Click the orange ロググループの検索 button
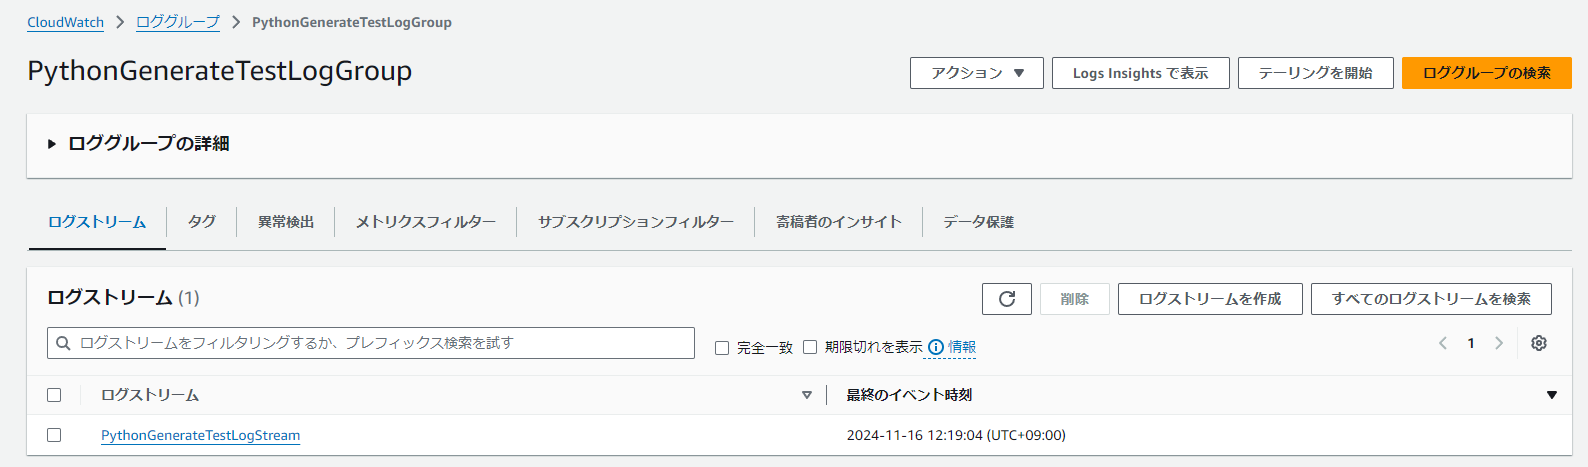Viewport: 1588px width, 467px height. [x=1487, y=73]
